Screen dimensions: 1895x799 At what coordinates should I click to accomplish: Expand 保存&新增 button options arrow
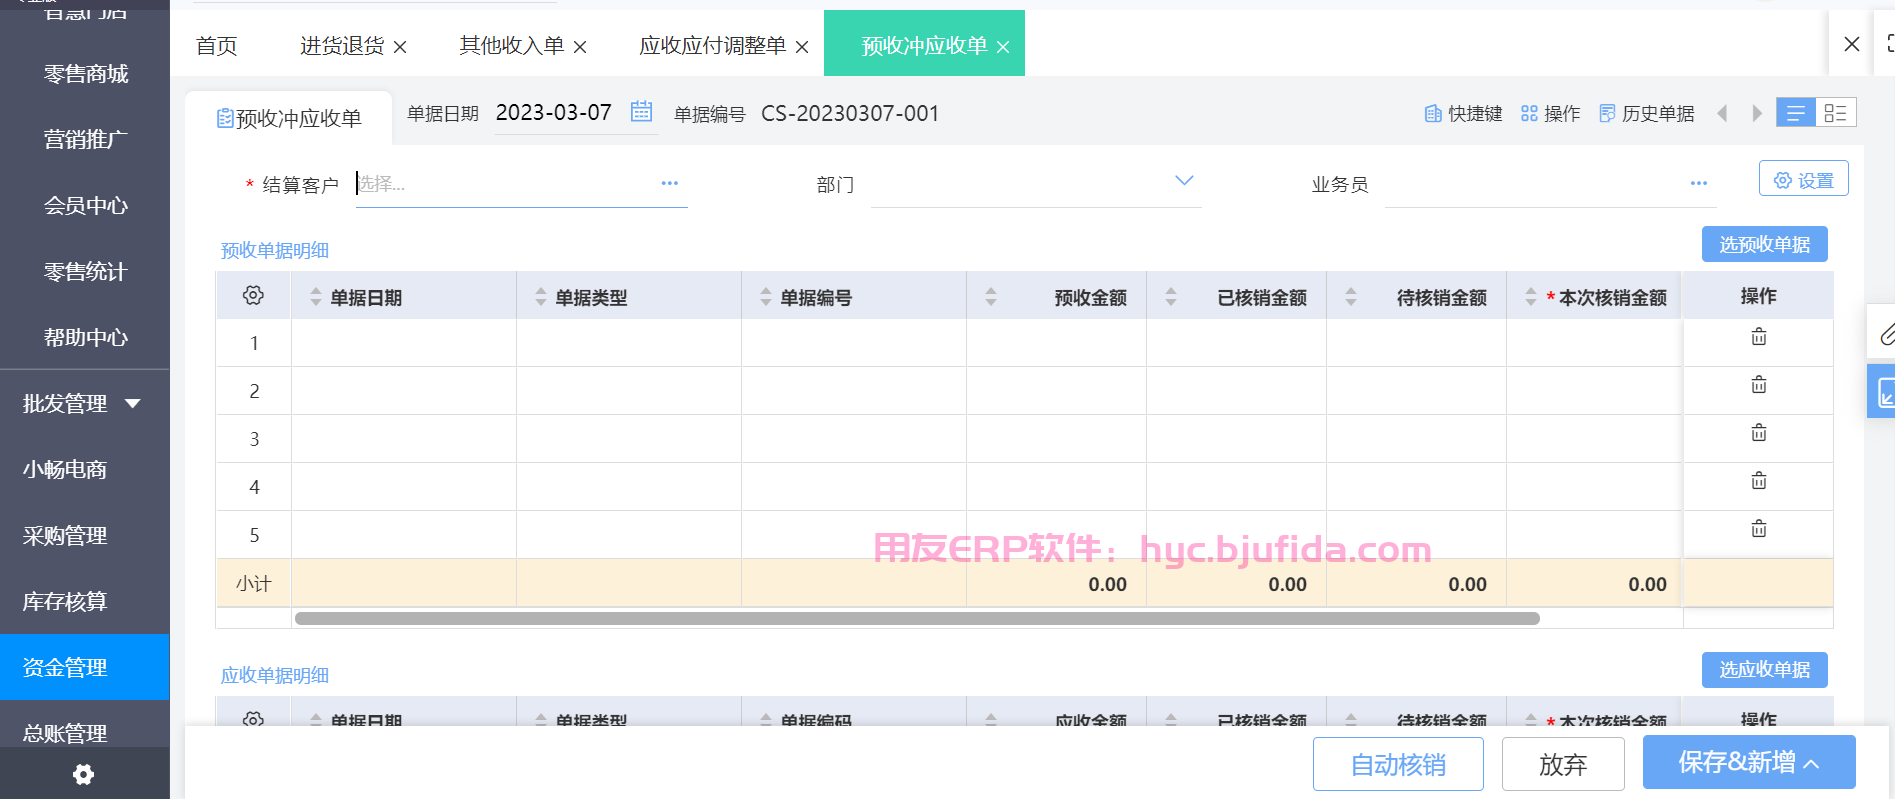pos(1811,764)
